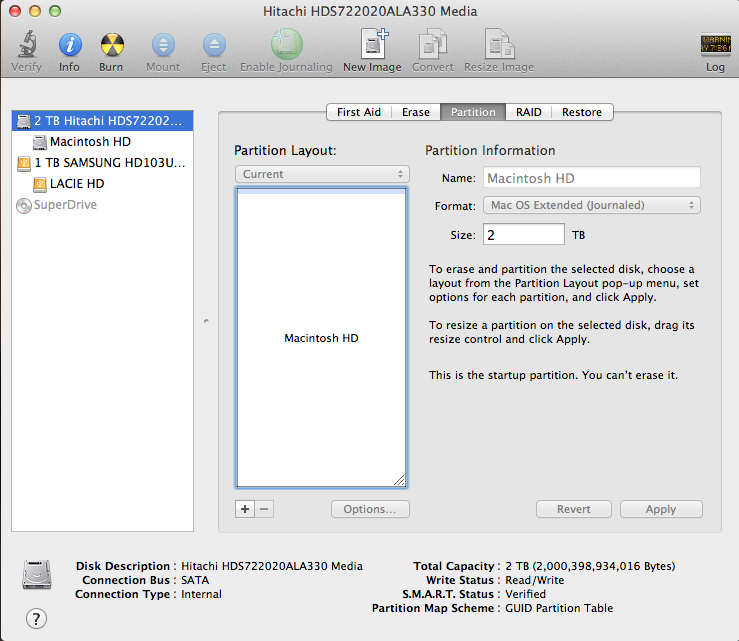Click the Burn toolbar icon
The width and height of the screenshot is (739, 641).
click(x=112, y=45)
